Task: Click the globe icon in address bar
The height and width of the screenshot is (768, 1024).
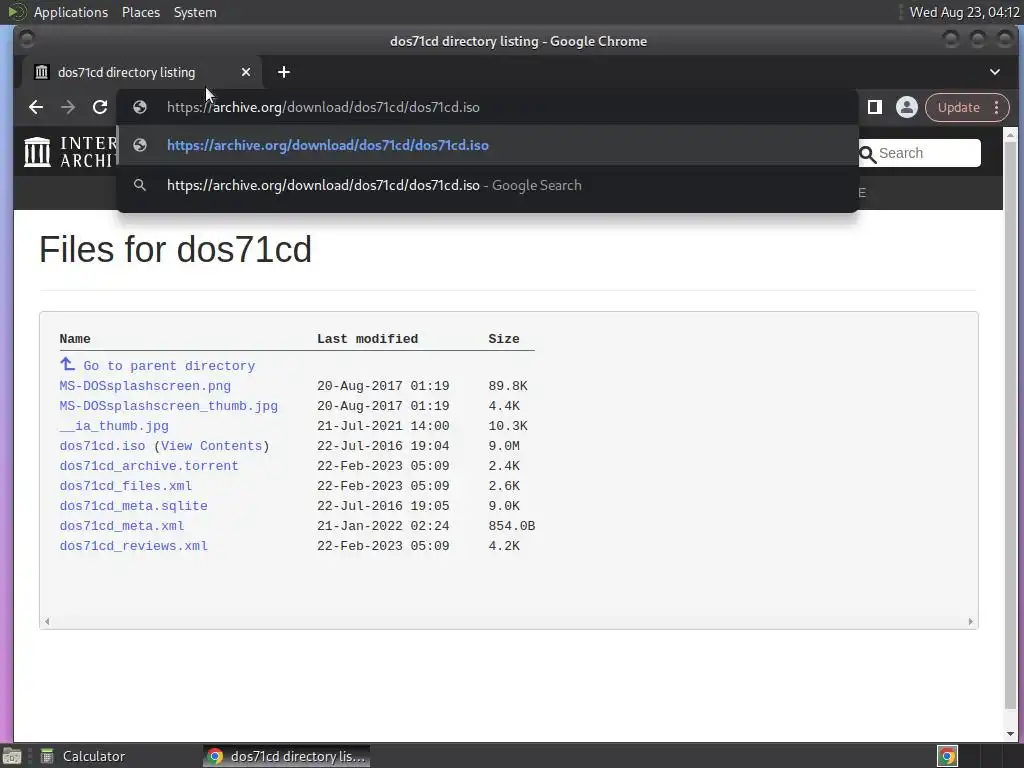Action: (x=140, y=107)
